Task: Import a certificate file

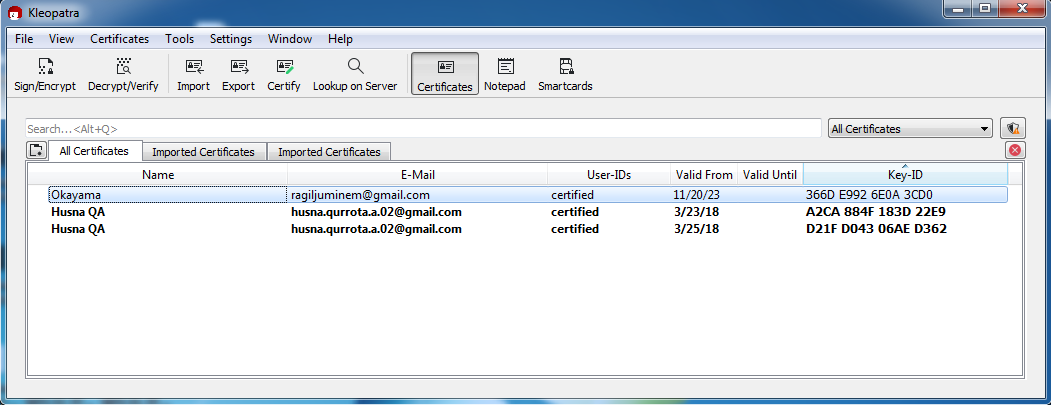Action: coord(194,74)
